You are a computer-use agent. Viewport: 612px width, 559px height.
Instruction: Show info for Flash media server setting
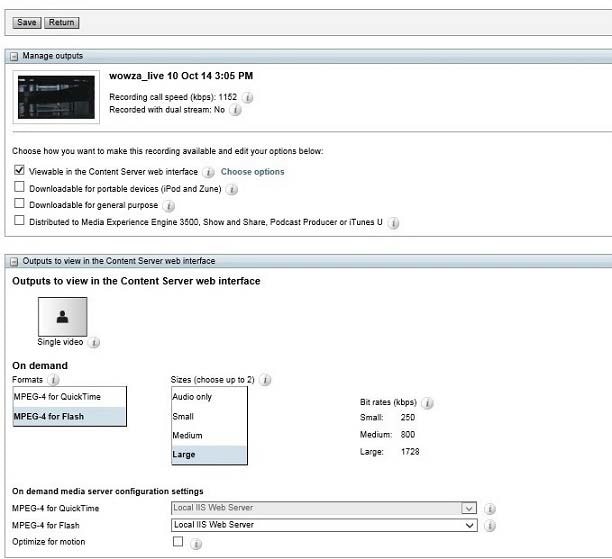pos(490,526)
